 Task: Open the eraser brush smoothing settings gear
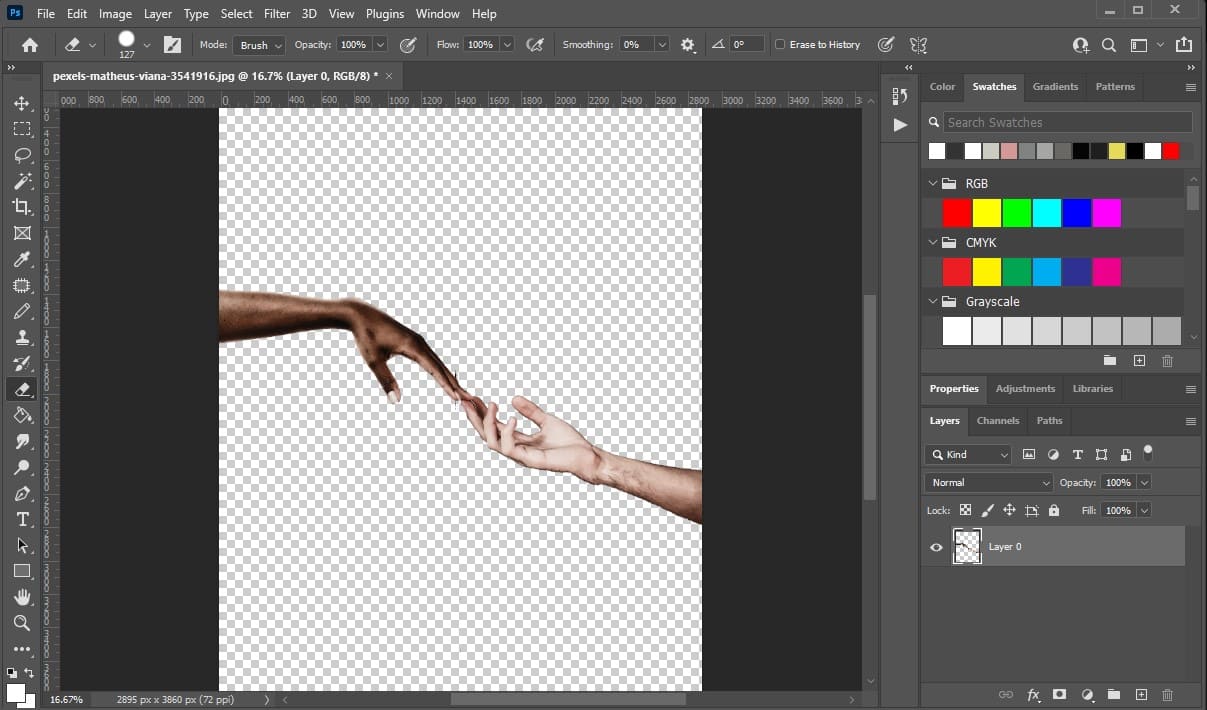687,44
